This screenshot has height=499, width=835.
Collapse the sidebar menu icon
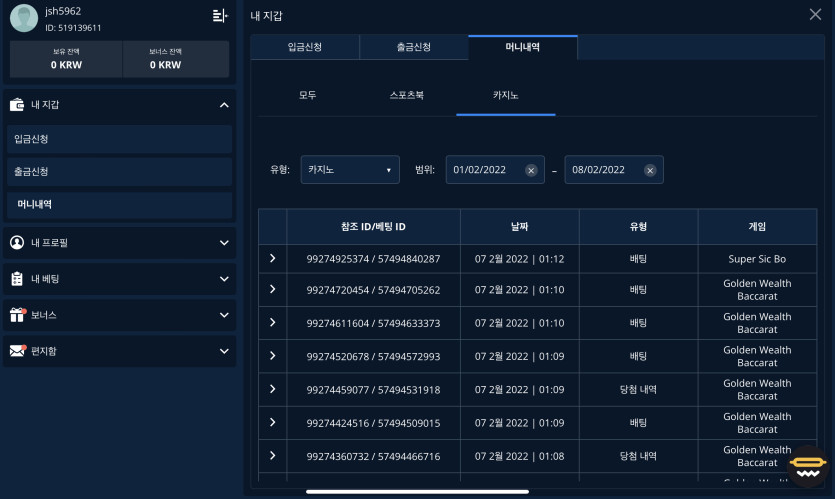click(x=220, y=16)
